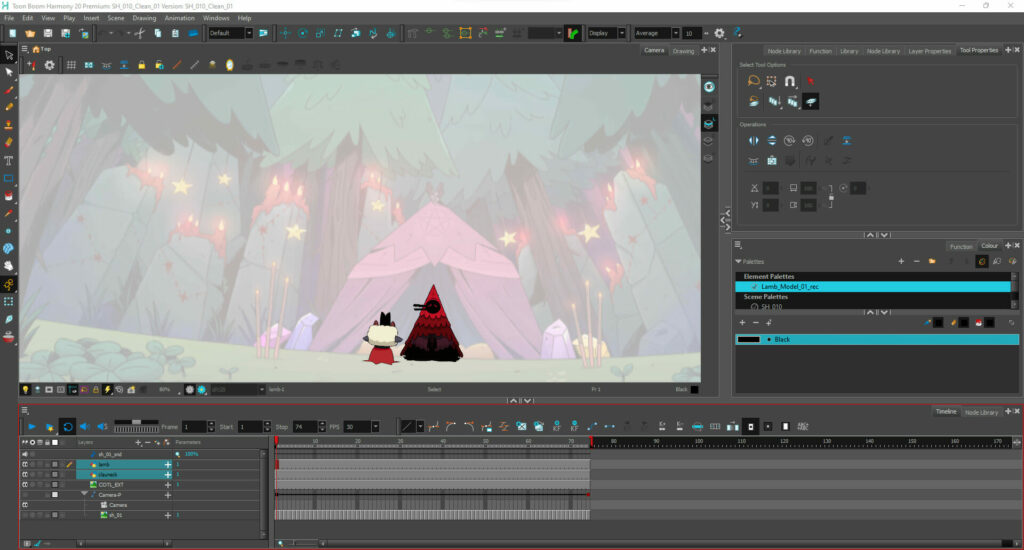This screenshot has width=1024, height=550.
Task: Click the light bulb icon under viewport
Action: pyautogui.click(x=25, y=389)
